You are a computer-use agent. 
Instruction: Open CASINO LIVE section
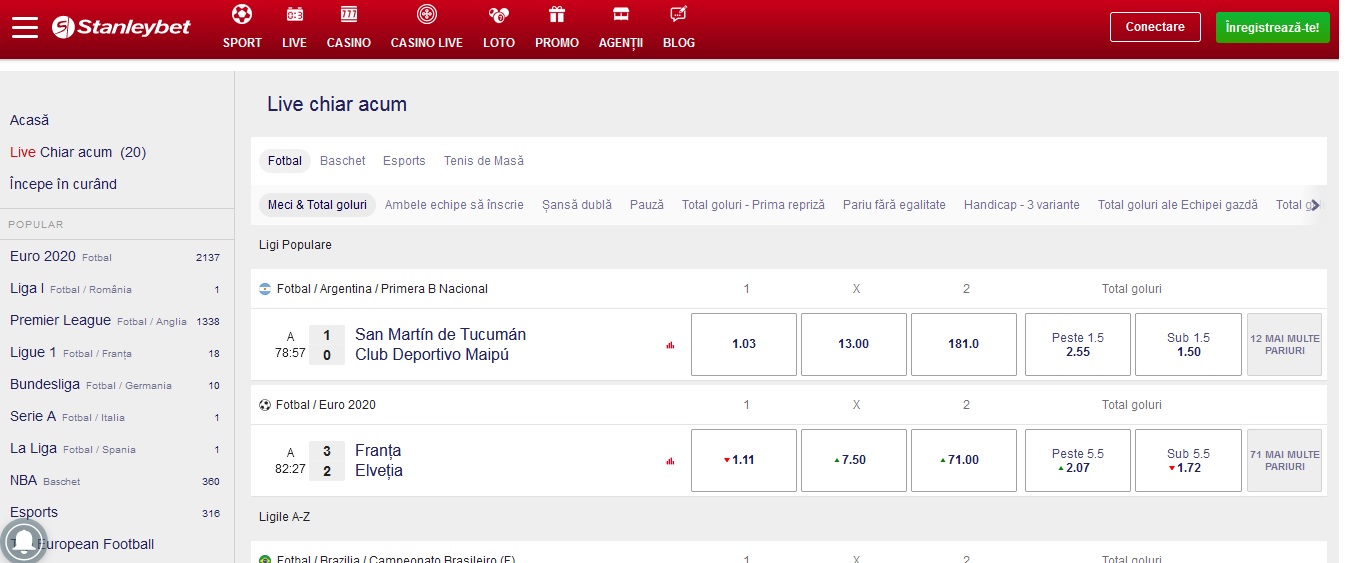click(427, 27)
